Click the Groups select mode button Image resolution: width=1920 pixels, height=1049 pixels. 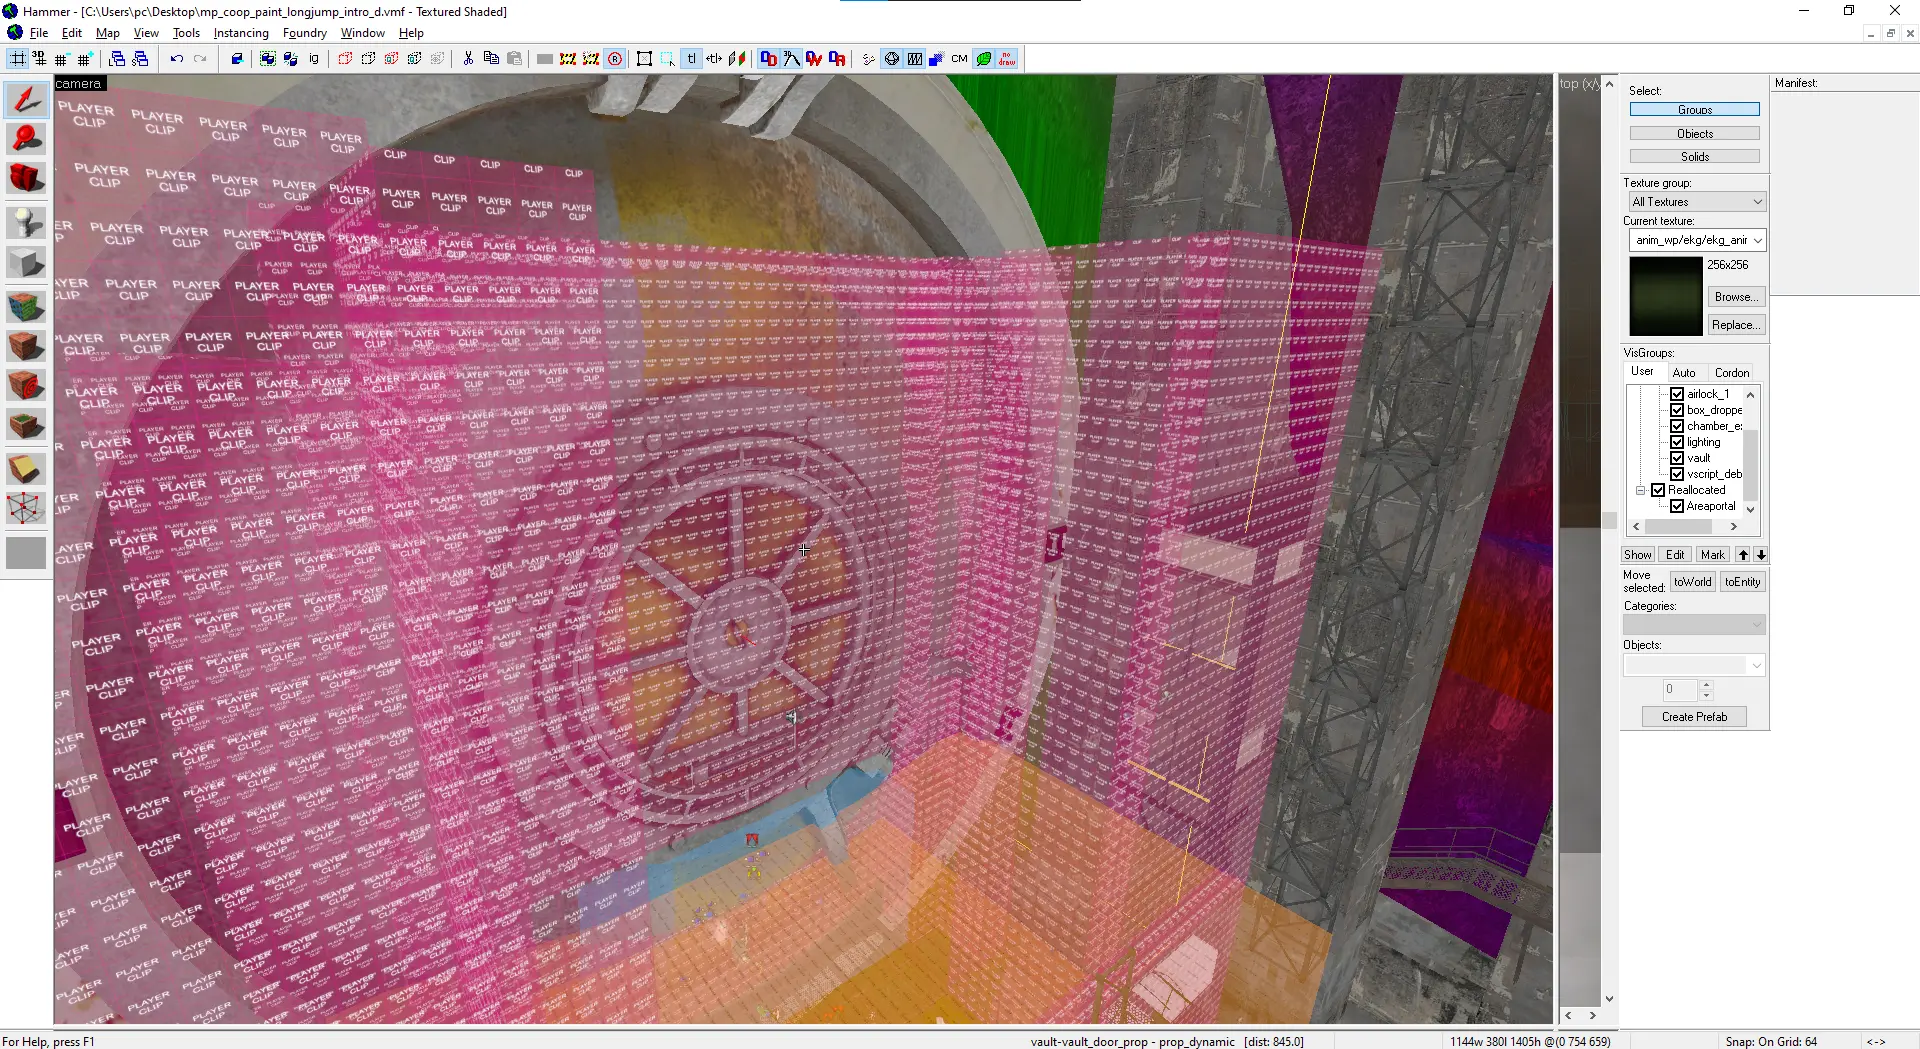[x=1695, y=110]
